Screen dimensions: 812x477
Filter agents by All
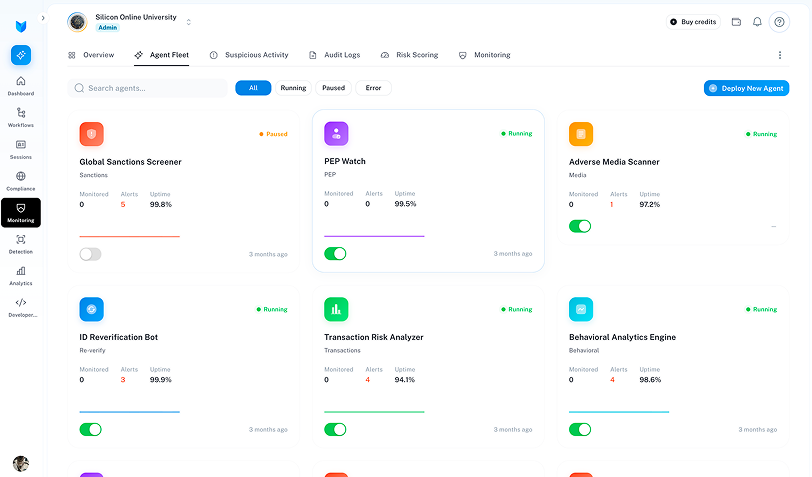click(x=253, y=88)
